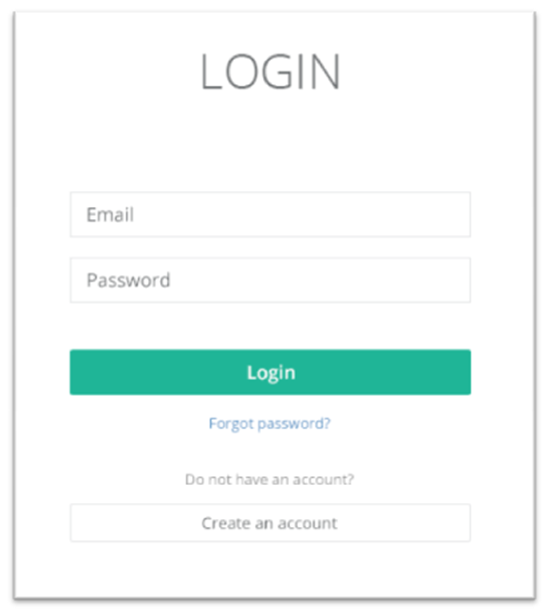The width and height of the screenshot is (549, 616).
Task: Follow the blue Forgot password? hyperlink
Action: point(270,424)
